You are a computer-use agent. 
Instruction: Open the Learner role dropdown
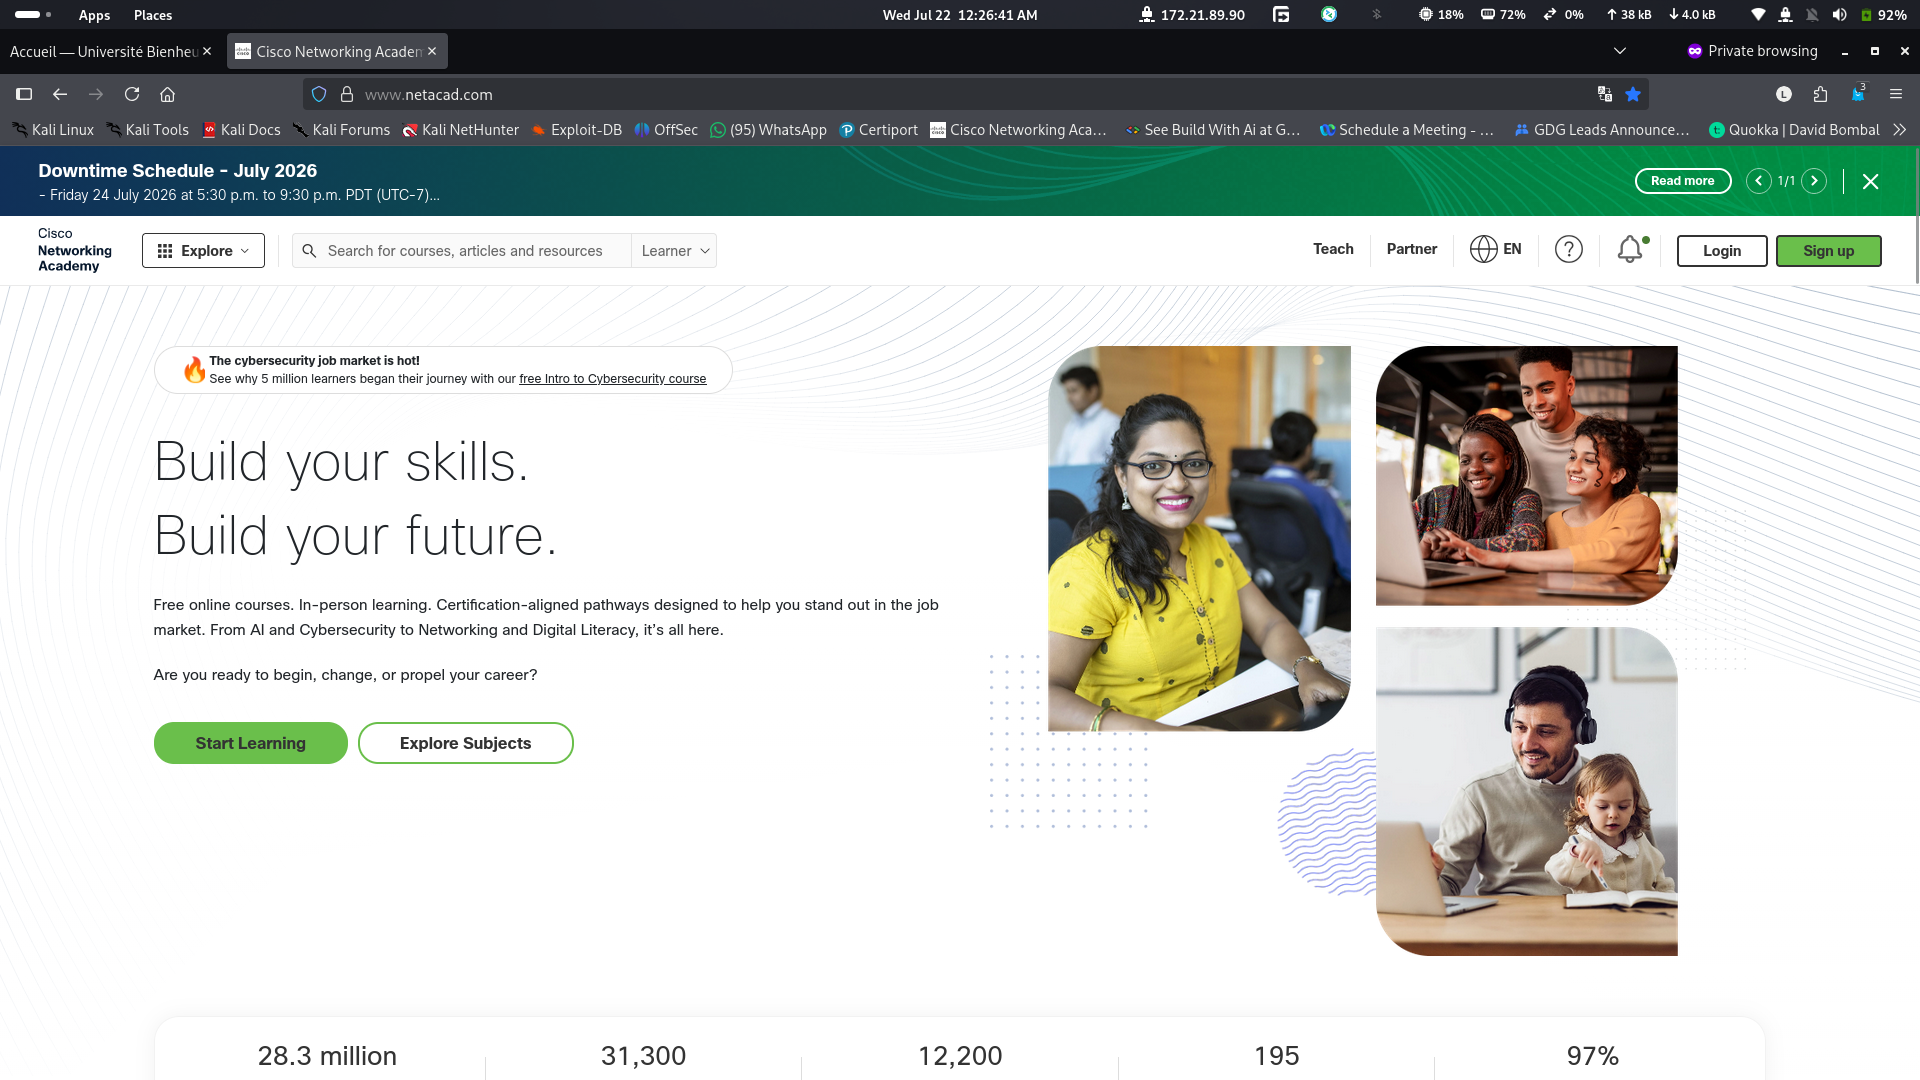(675, 250)
